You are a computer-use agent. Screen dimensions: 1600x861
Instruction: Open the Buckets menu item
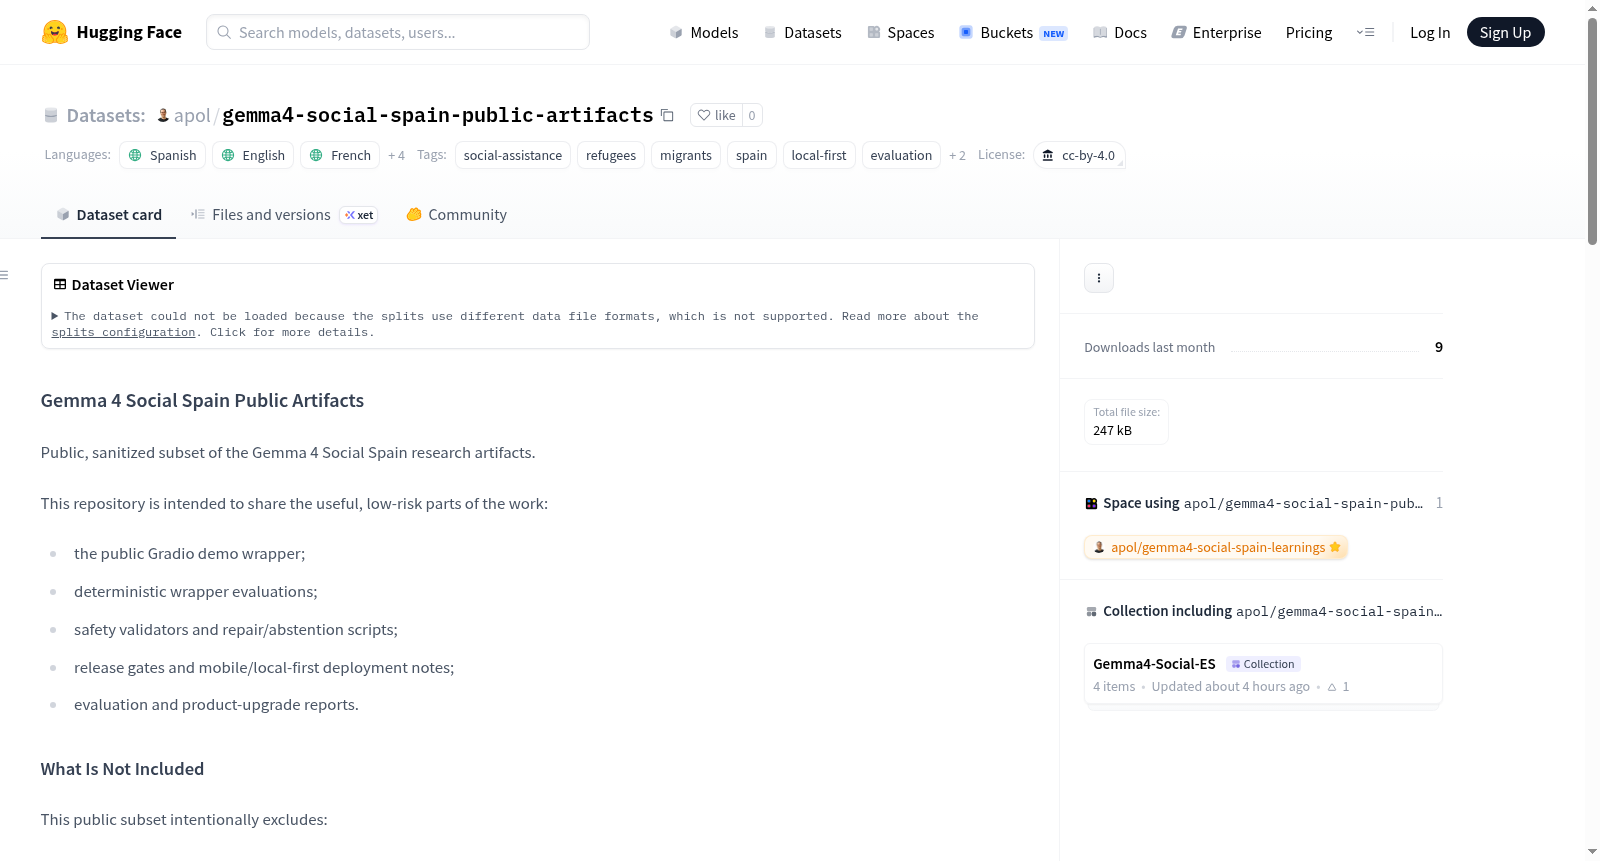(x=1013, y=32)
